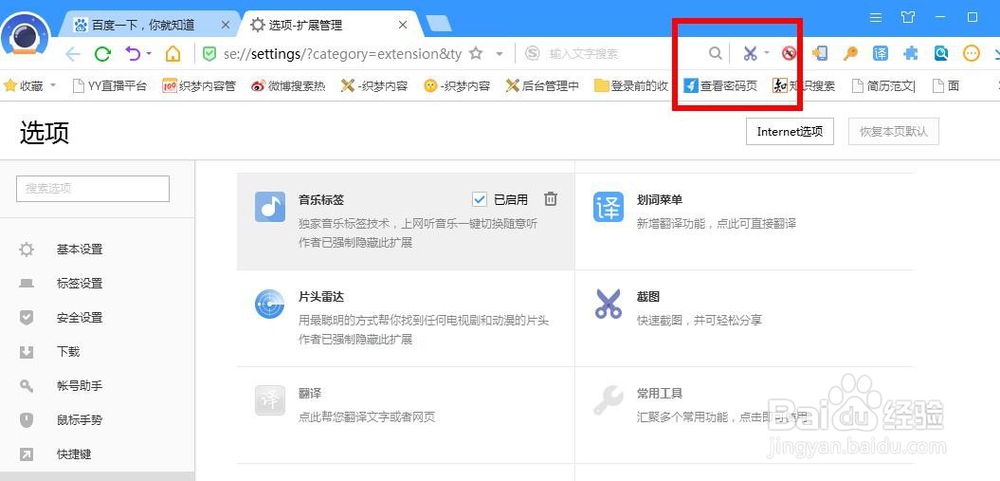Click the green security shield in address bar
Image resolution: width=1000 pixels, height=481 pixels.
coord(209,54)
